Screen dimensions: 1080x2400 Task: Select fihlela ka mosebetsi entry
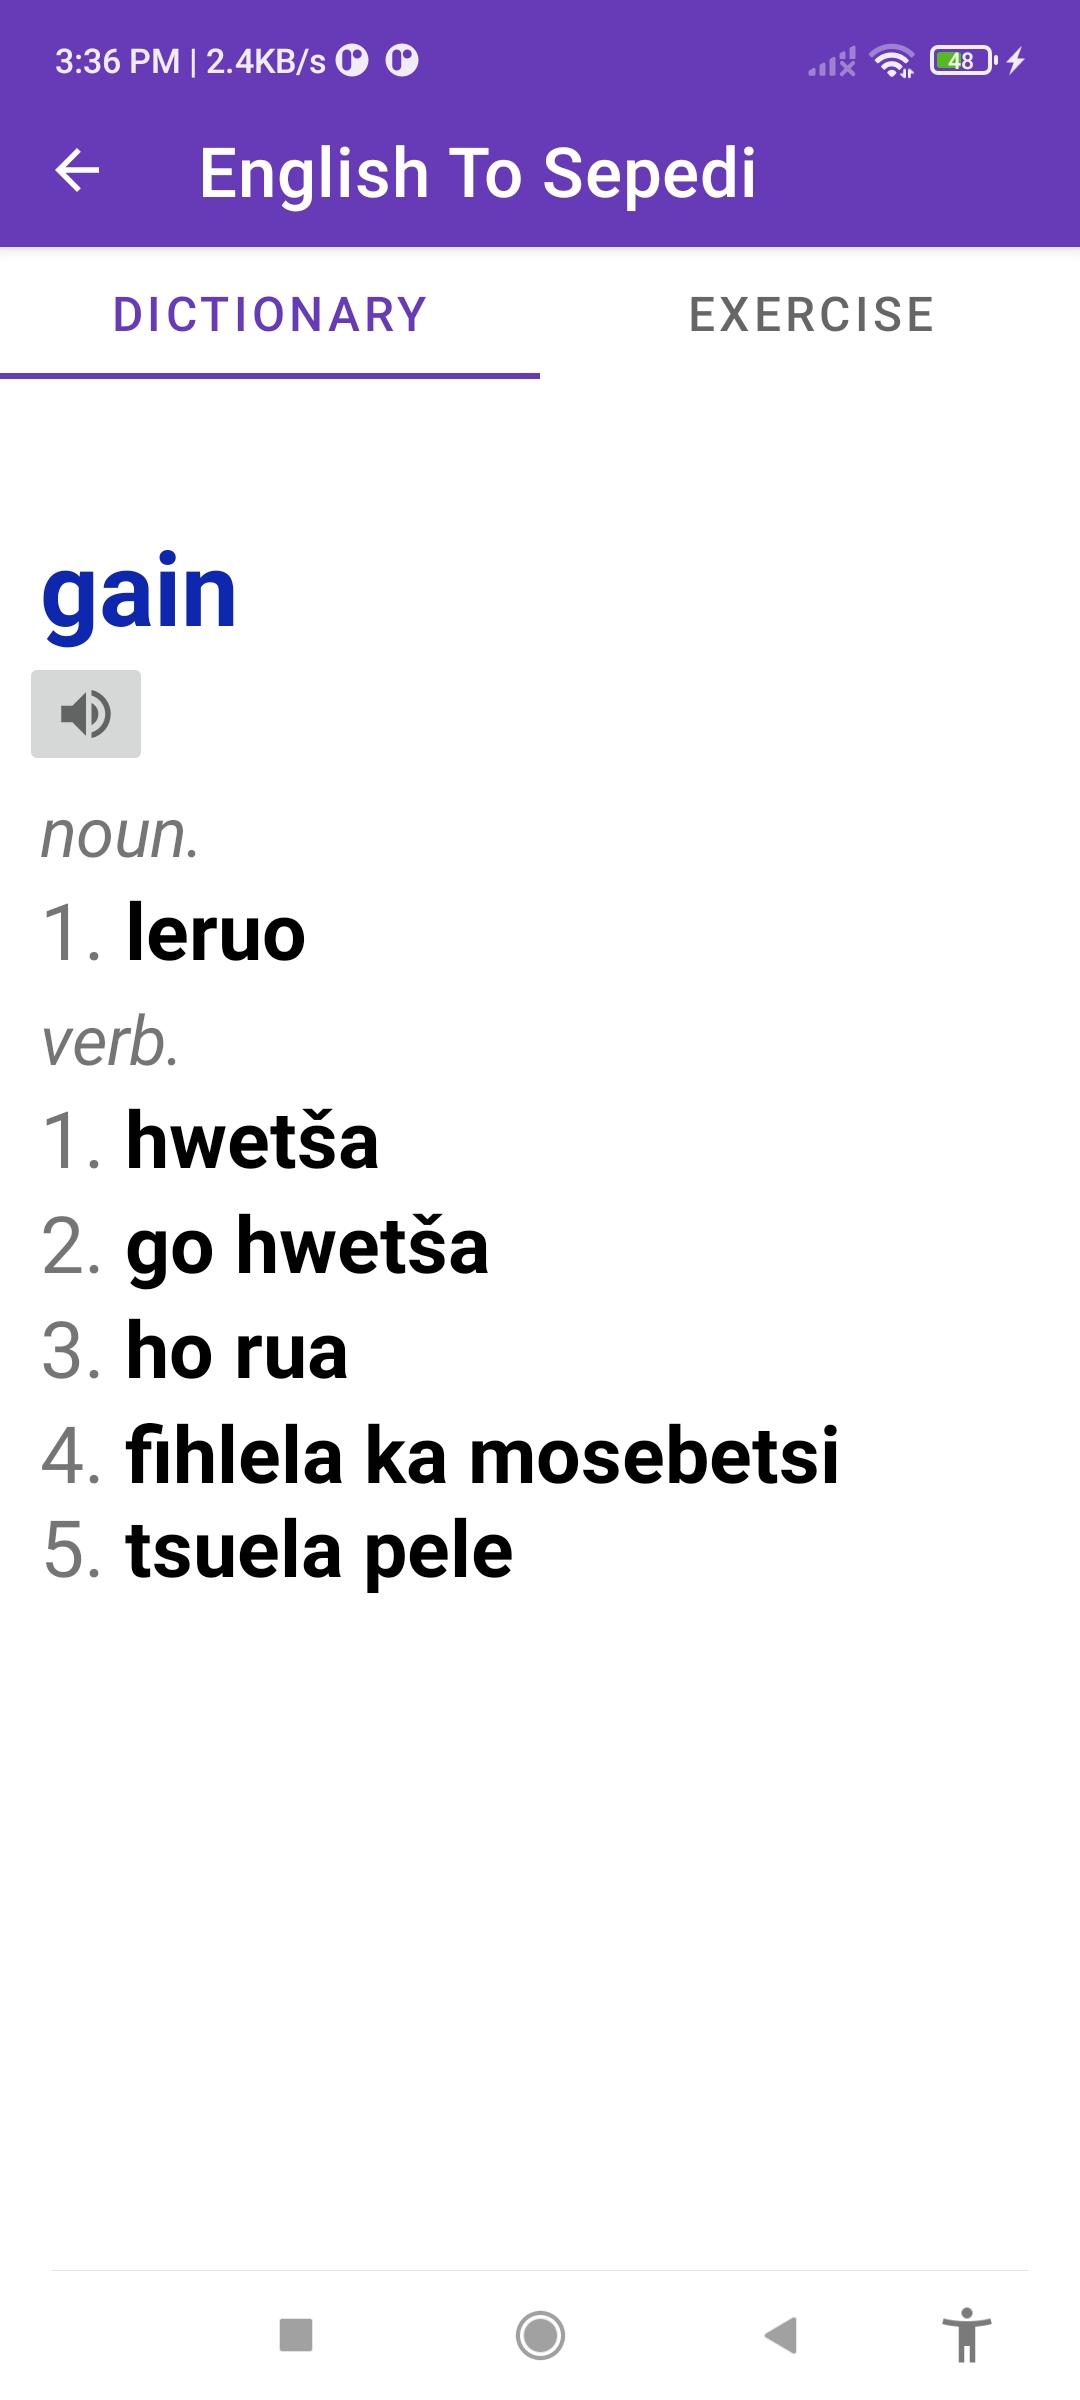(480, 1455)
